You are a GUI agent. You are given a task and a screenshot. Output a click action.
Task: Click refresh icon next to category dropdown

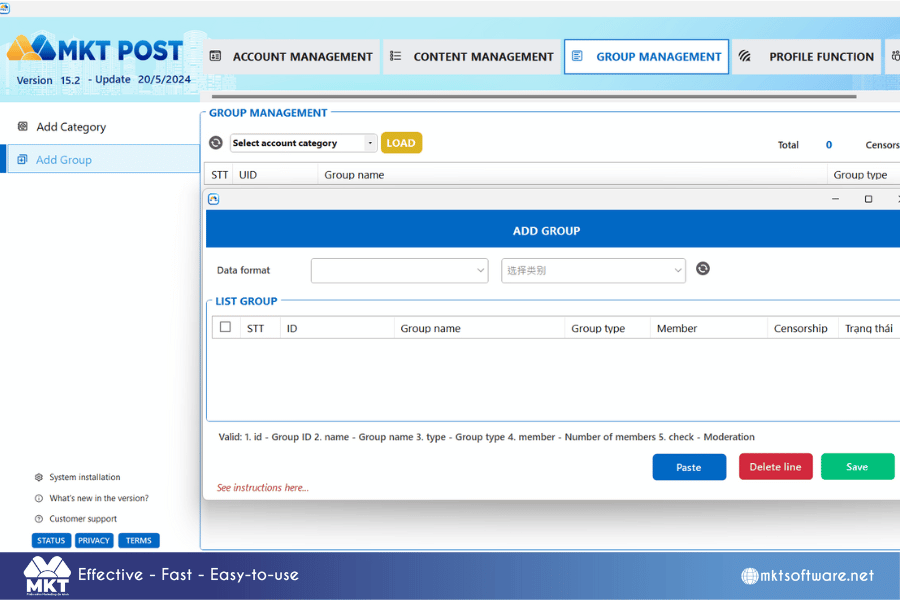(703, 269)
